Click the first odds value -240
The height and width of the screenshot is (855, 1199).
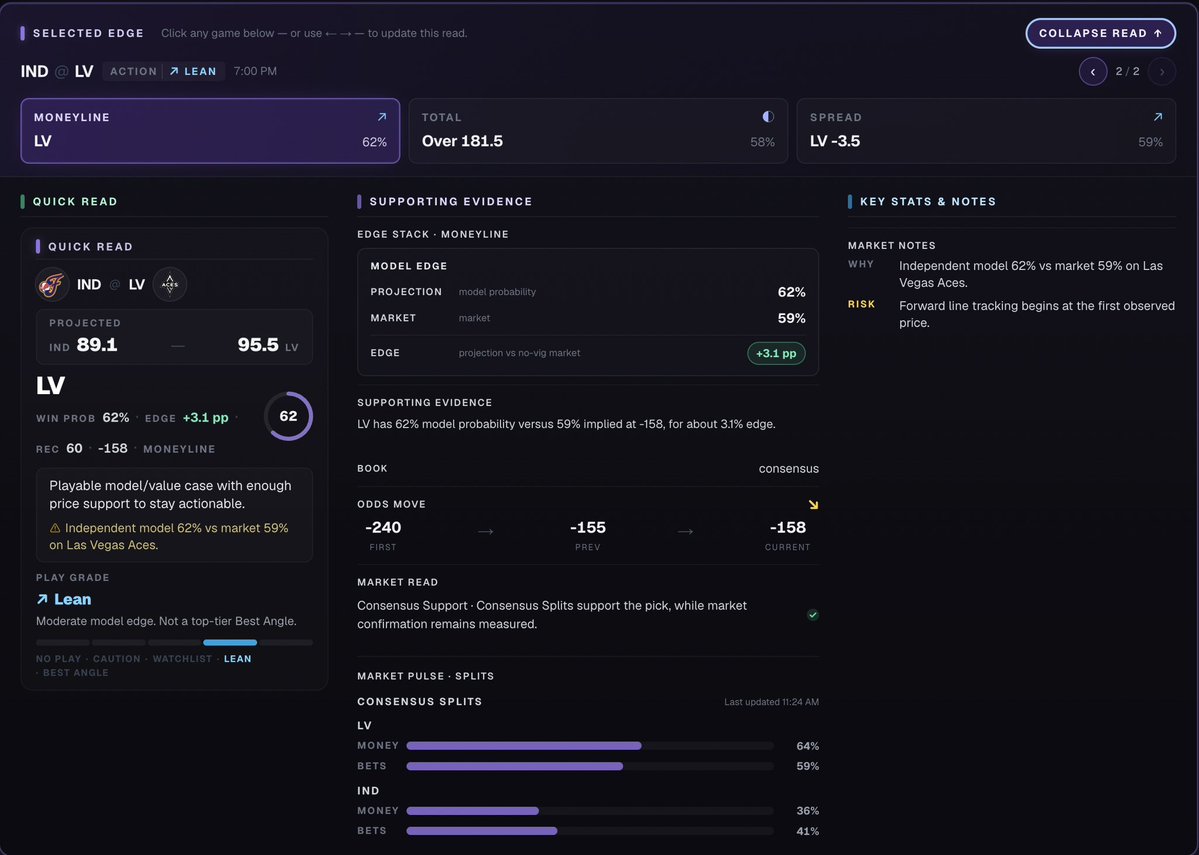[x=383, y=528]
